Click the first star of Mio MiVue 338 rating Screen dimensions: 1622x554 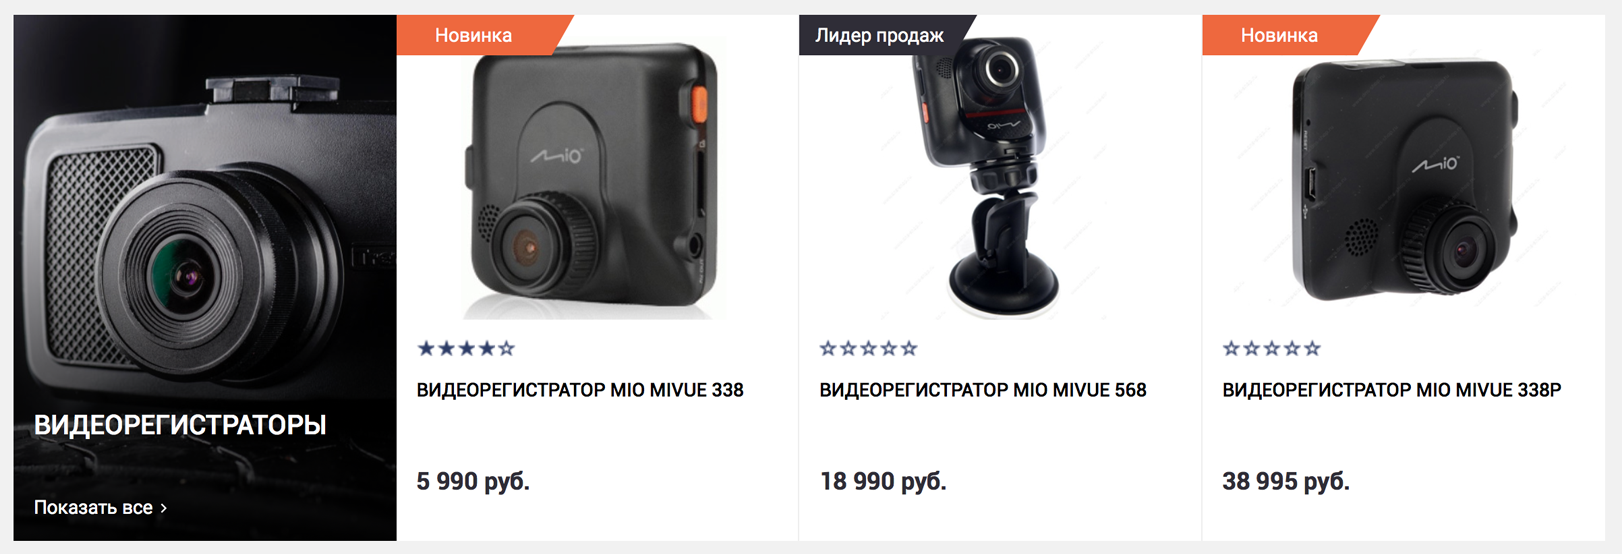[426, 348]
